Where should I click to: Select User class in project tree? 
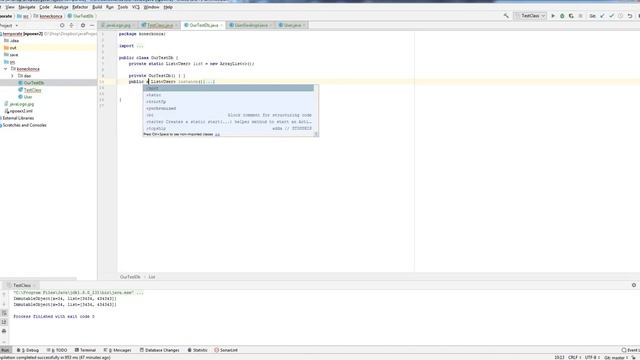tap(25, 97)
